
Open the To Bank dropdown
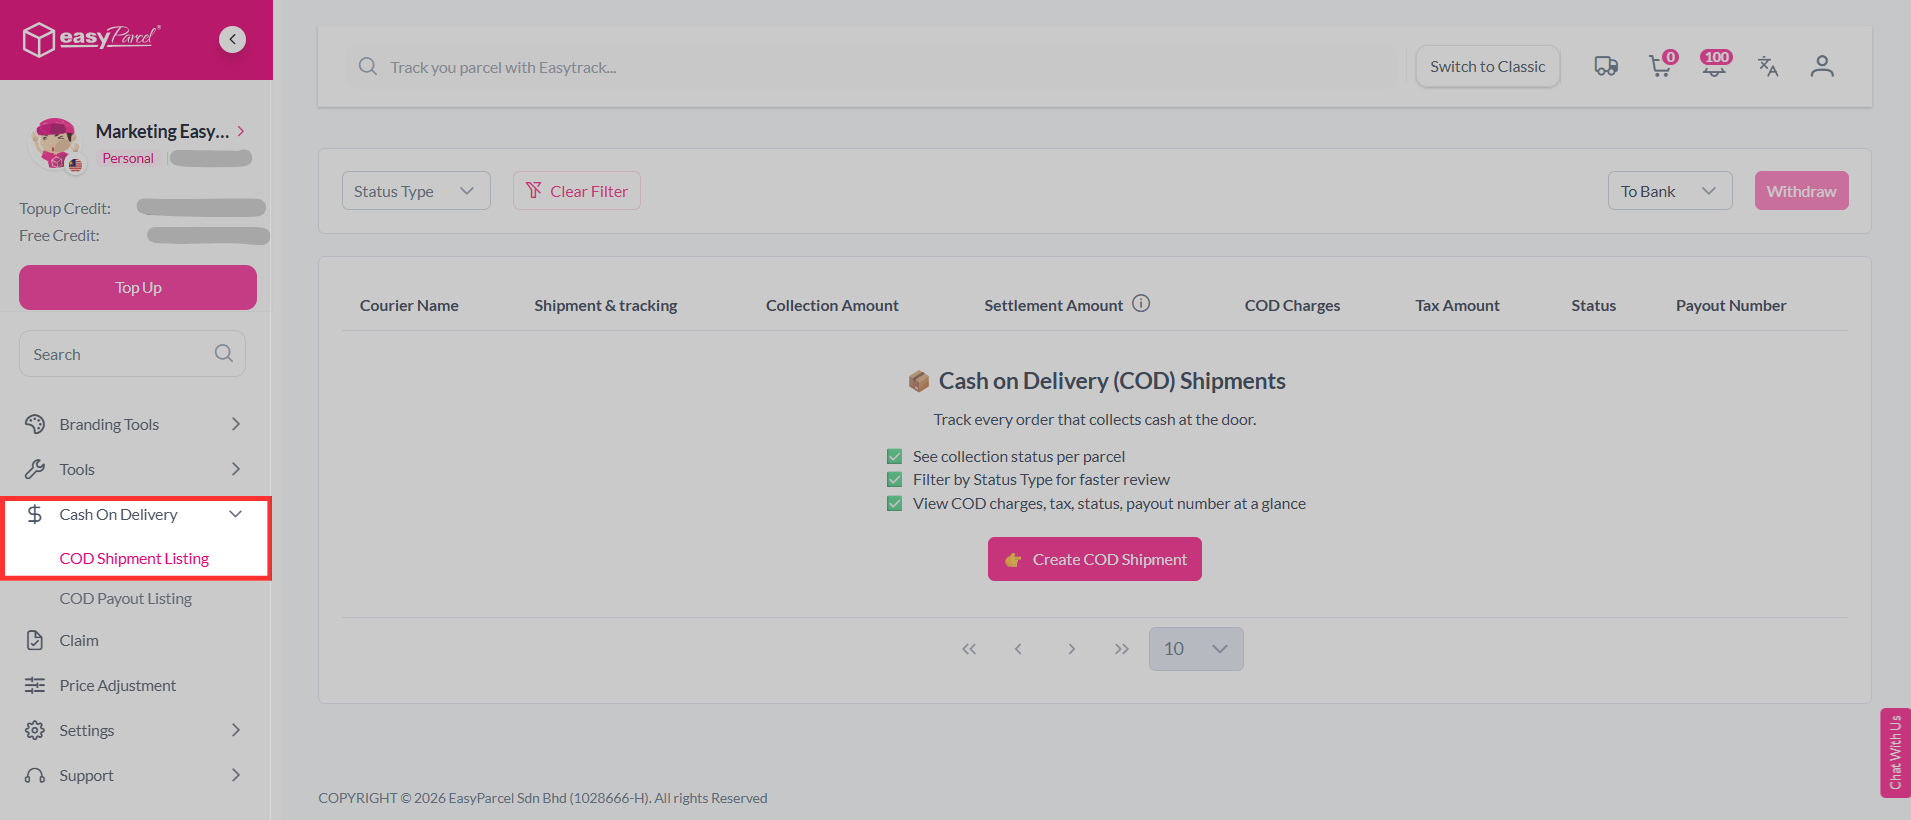(1669, 191)
